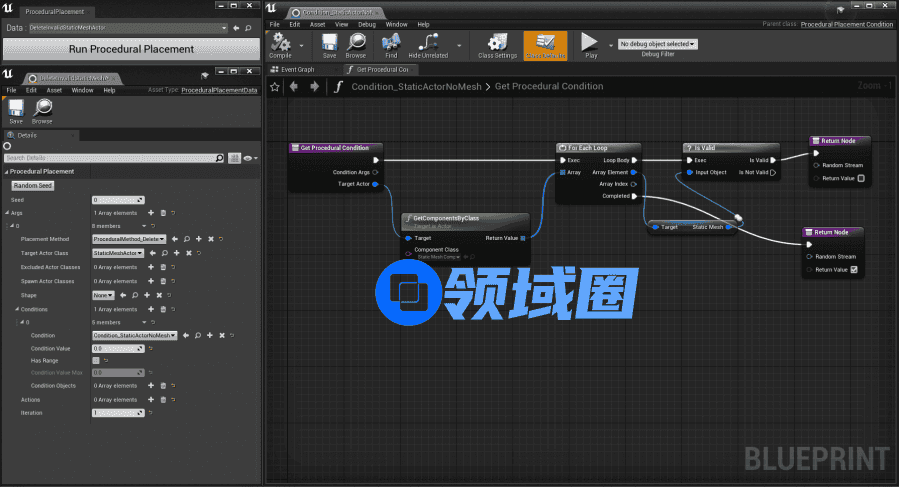899x487 pixels.
Task: Switch to the Event Graph tab
Action: click(297, 70)
